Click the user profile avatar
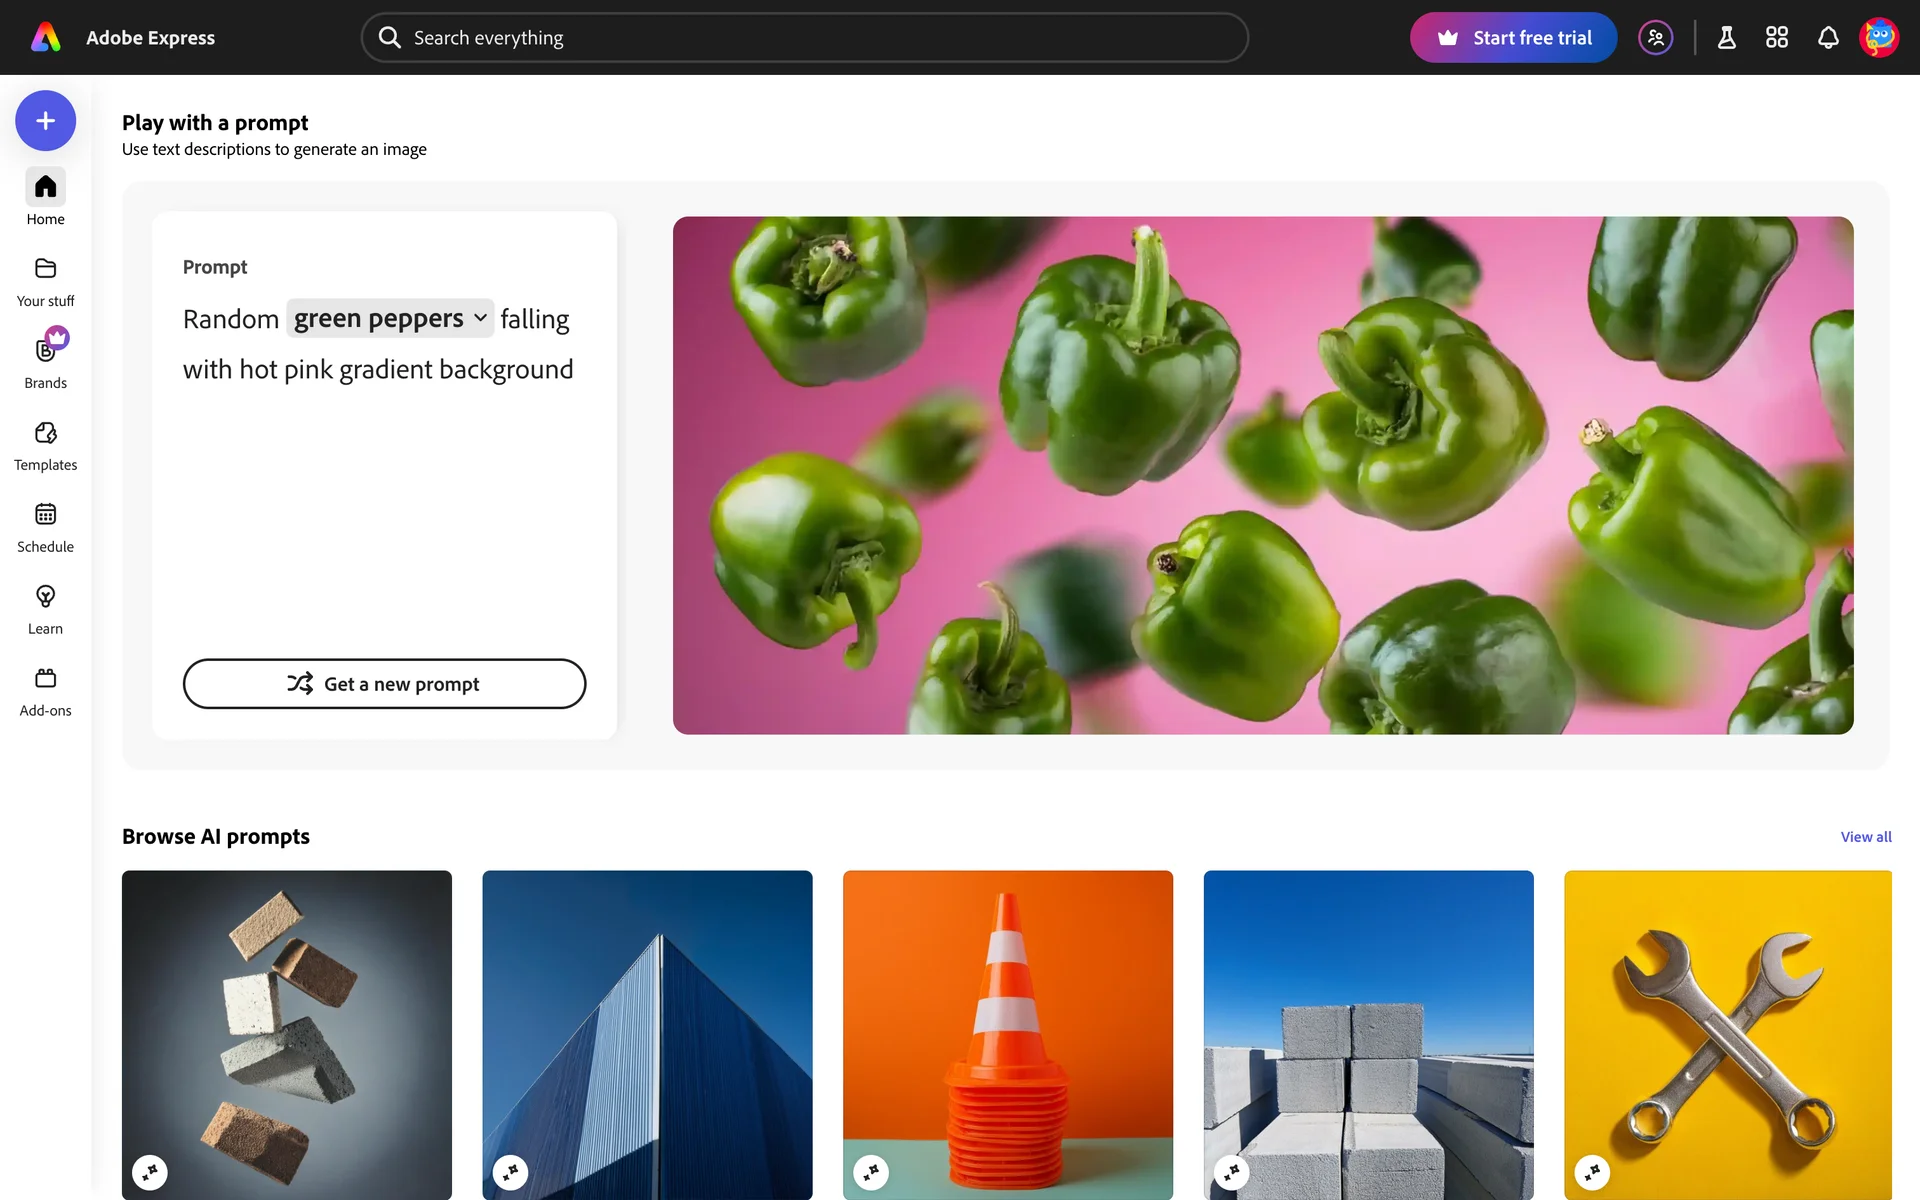 1879,38
